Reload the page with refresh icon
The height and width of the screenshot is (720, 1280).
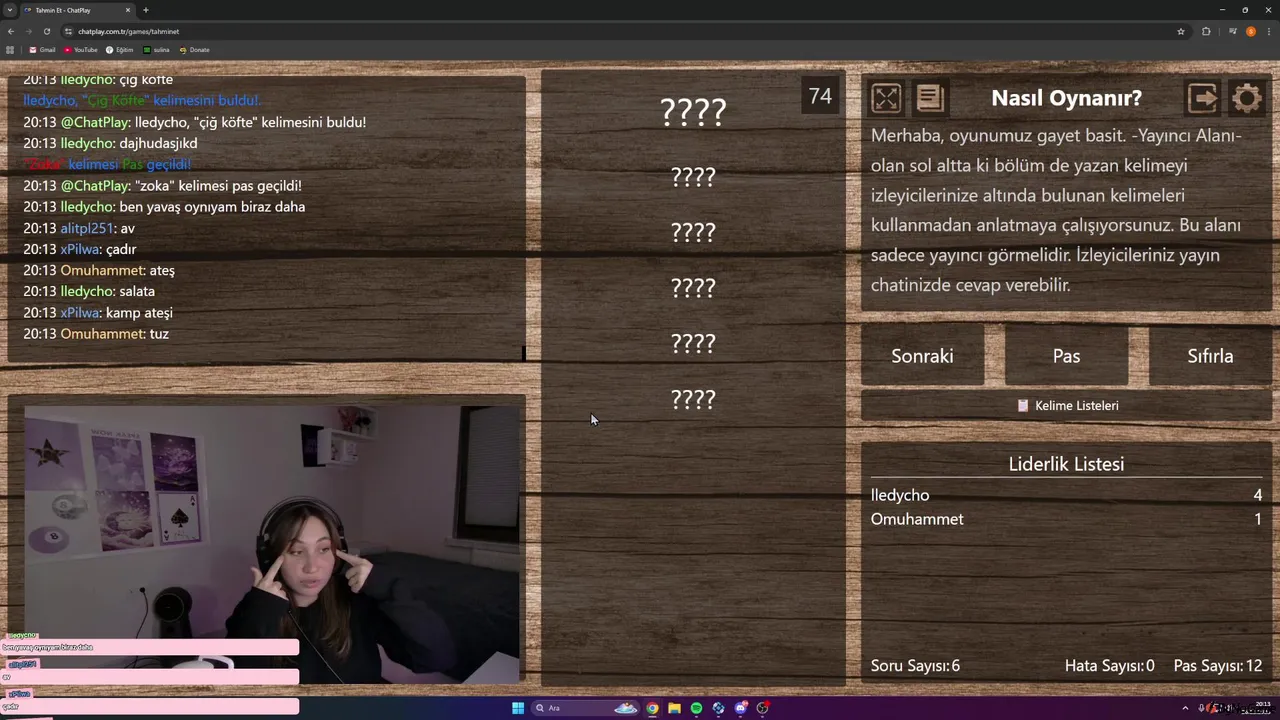tap(46, 31)
